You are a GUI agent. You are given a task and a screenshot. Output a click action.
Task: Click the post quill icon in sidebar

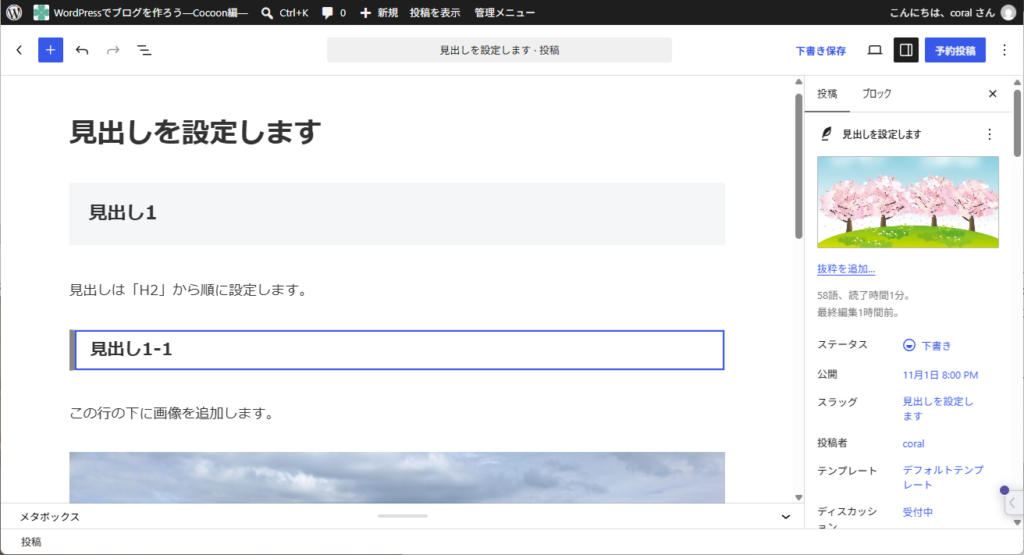[826, 134]
